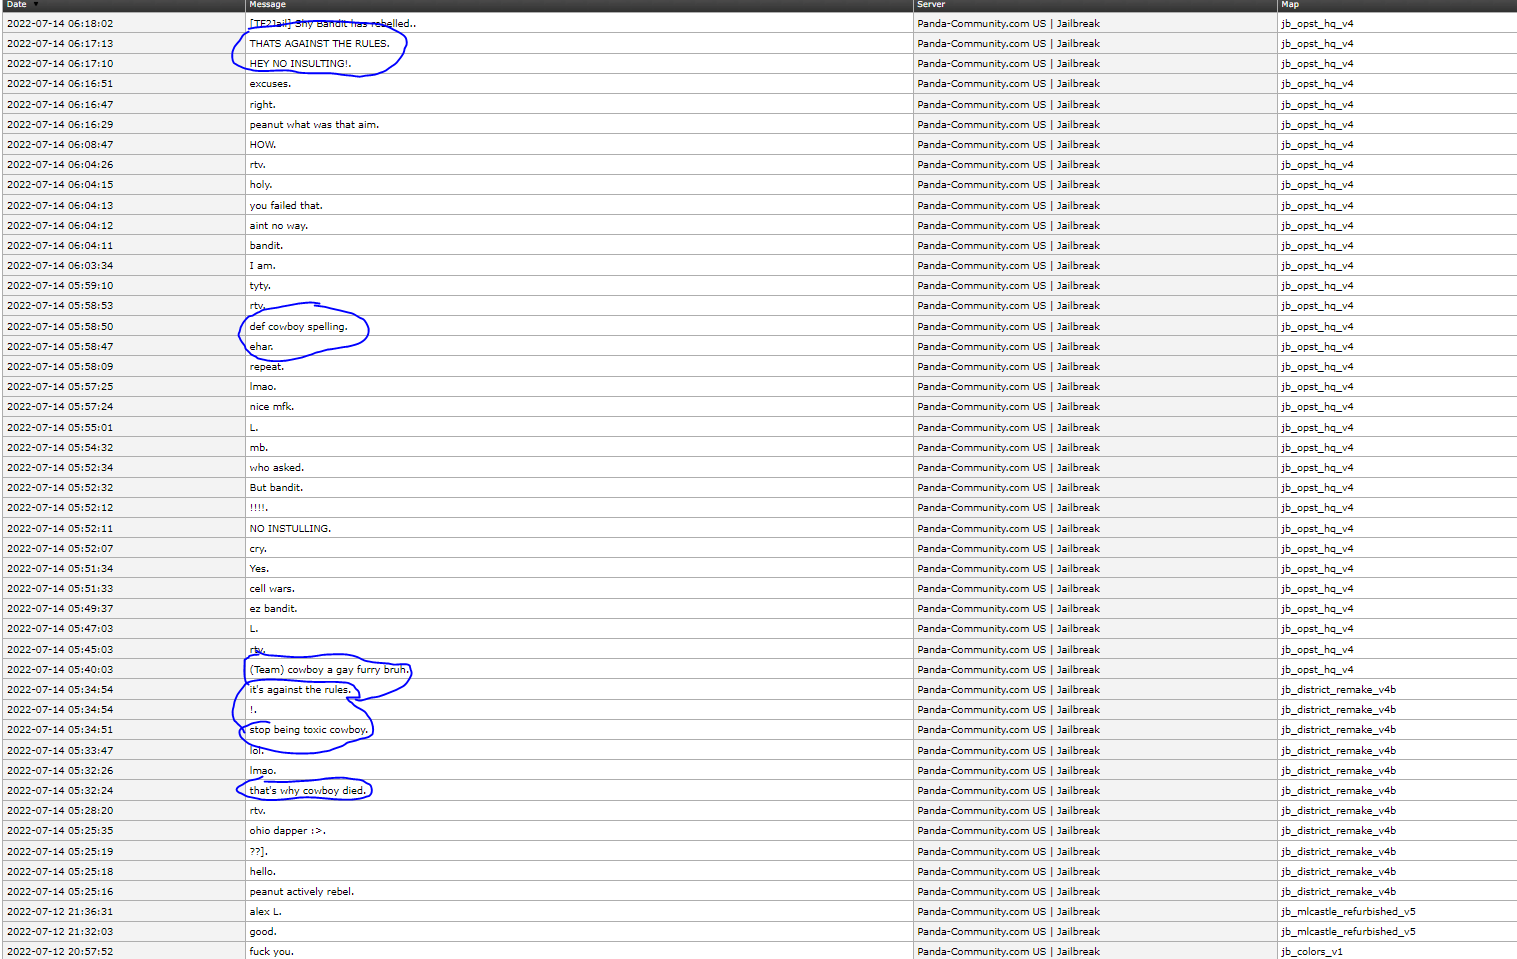Select the 'NO INSTULLING.' chat entry
Image resolution: width=1517 pixels, height=959 pixels.
pyautogui.click(x=290, y=528)
